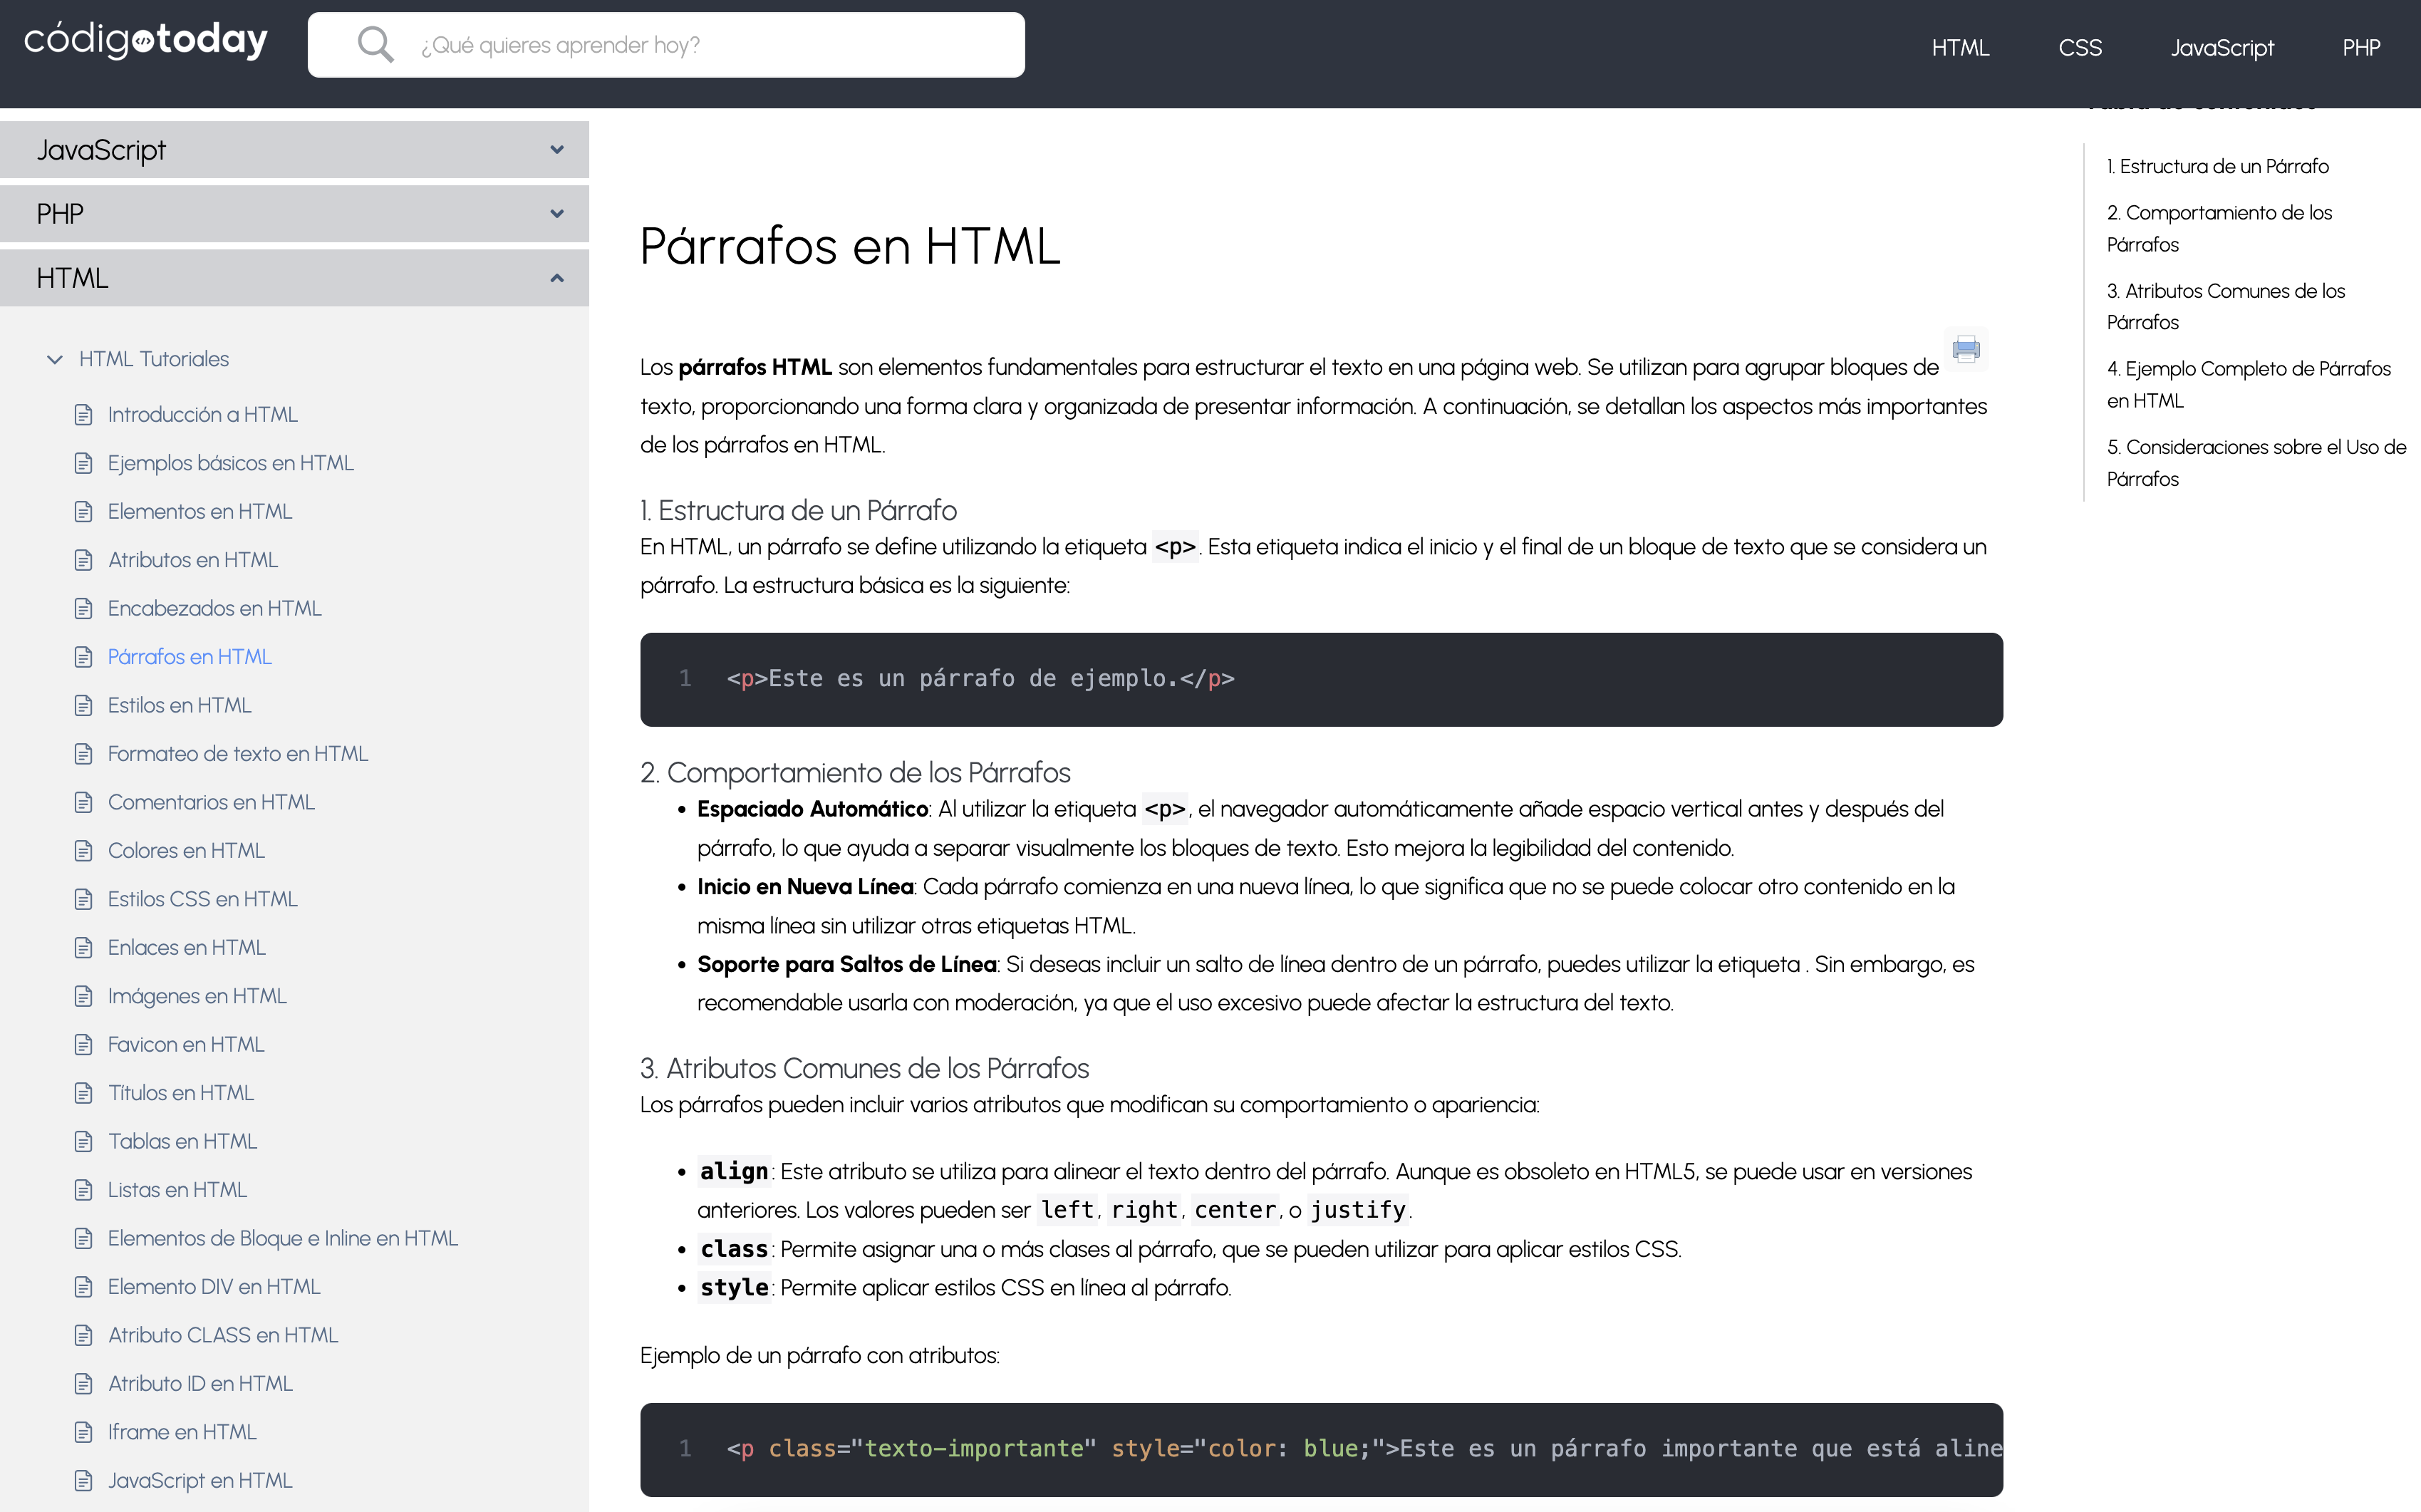Open Encabezados en HTML tutorial
Viewport: 2421px width, 1512px height.
point(215,609)
